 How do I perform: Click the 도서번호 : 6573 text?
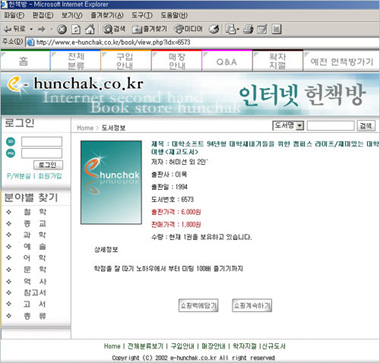pyautogui.click(x=172, y=200)
